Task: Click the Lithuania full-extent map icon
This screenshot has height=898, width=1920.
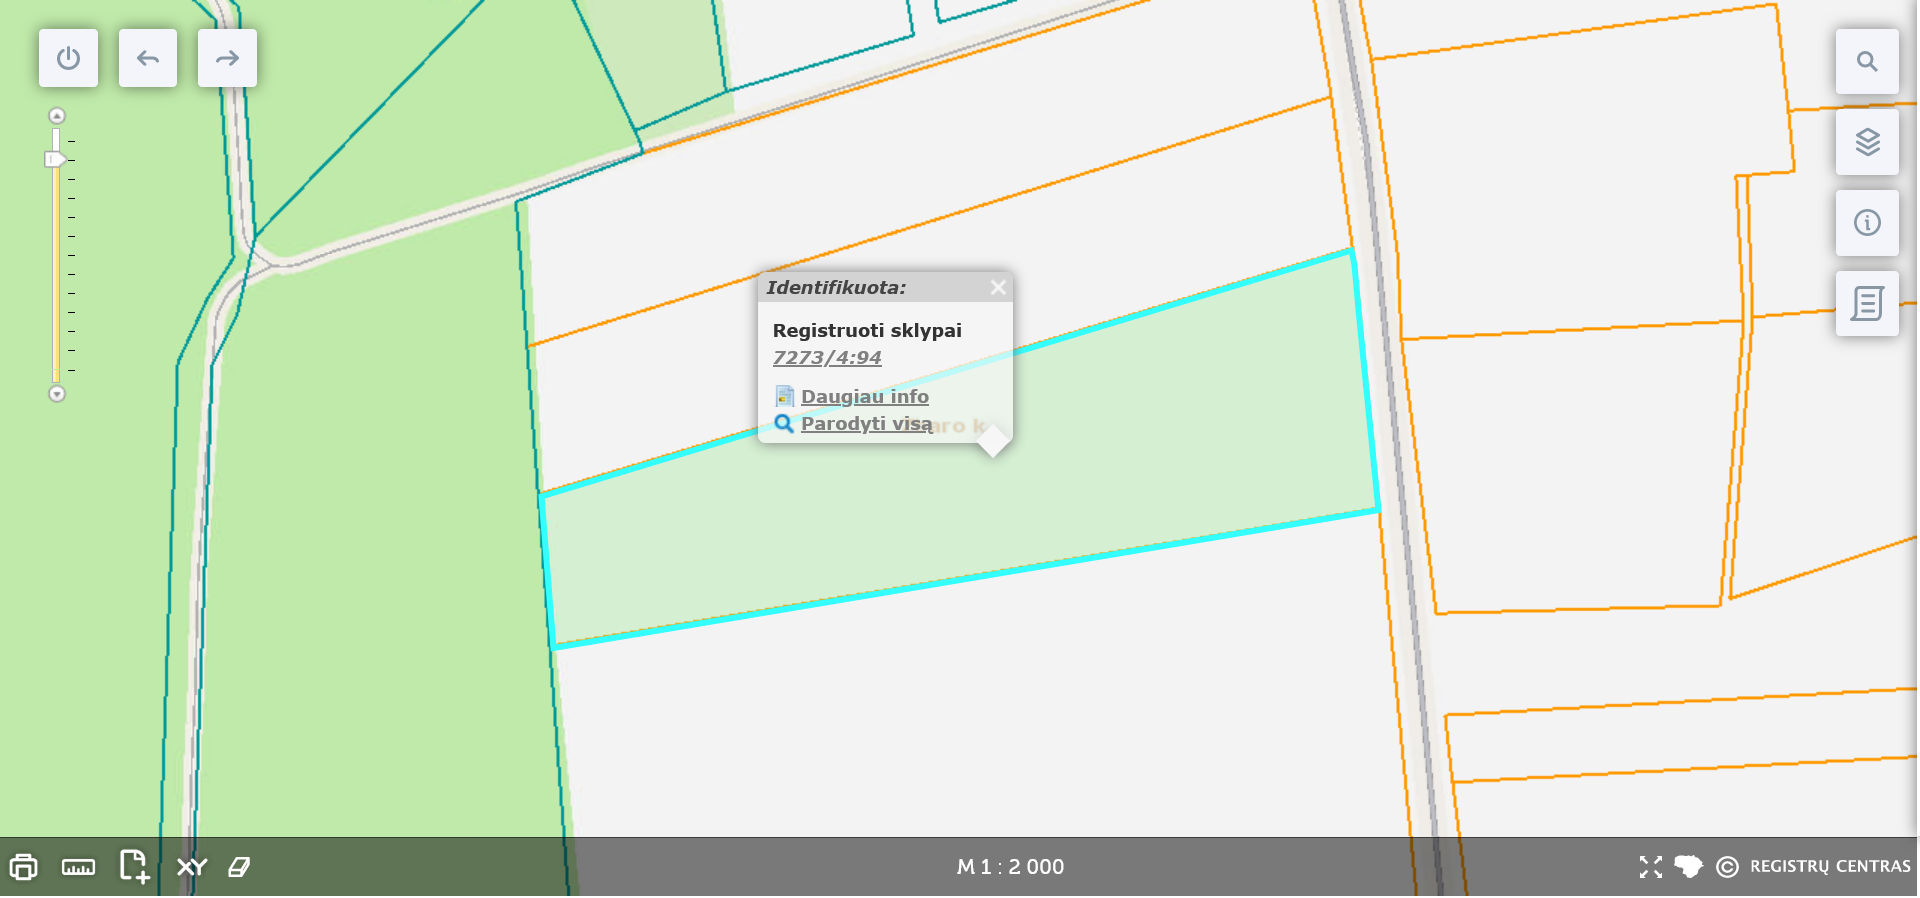Action: (1688, 866)
